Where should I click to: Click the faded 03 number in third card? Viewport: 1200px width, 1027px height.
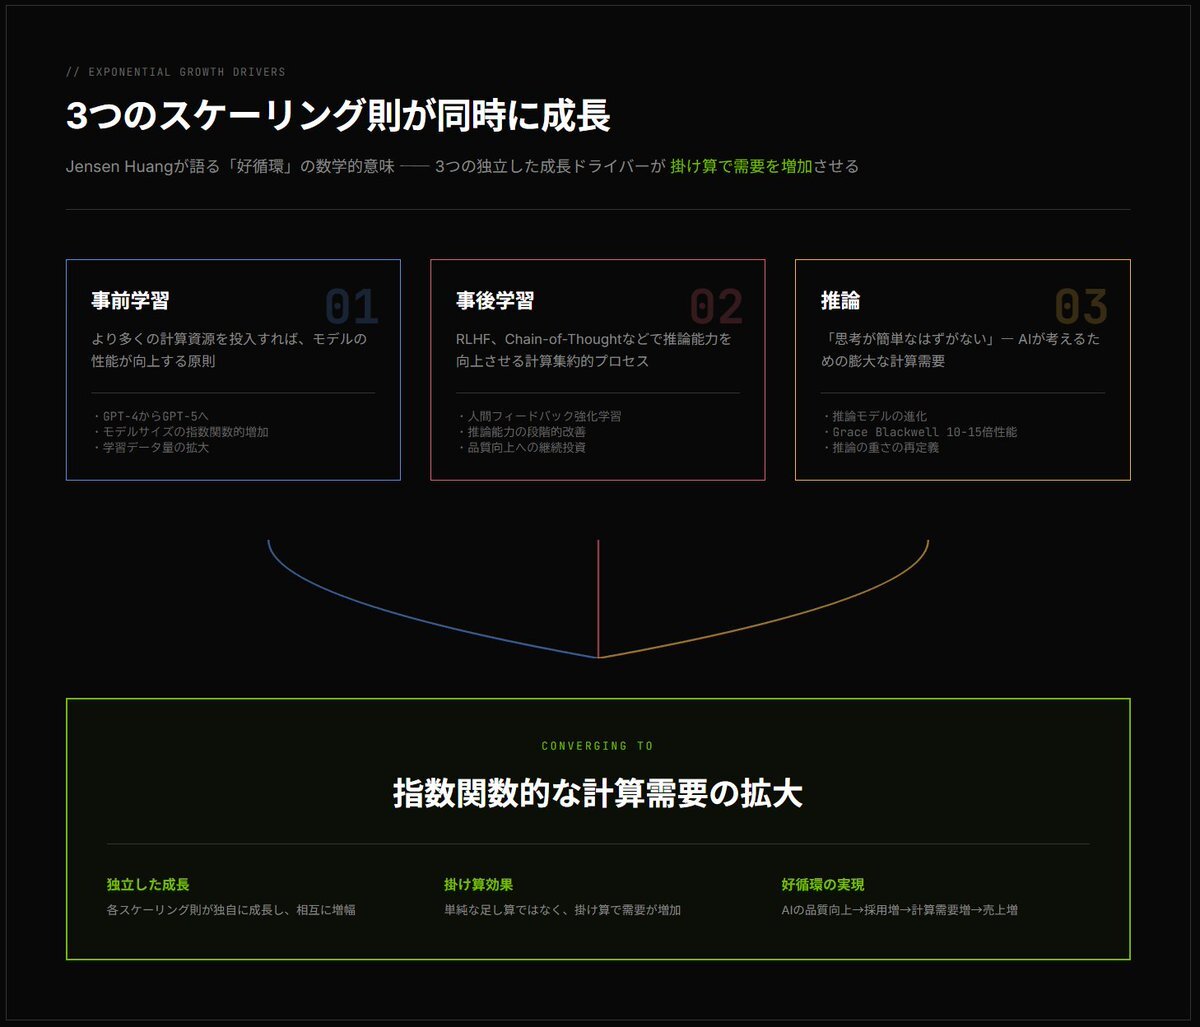(x=1081, y=308)
